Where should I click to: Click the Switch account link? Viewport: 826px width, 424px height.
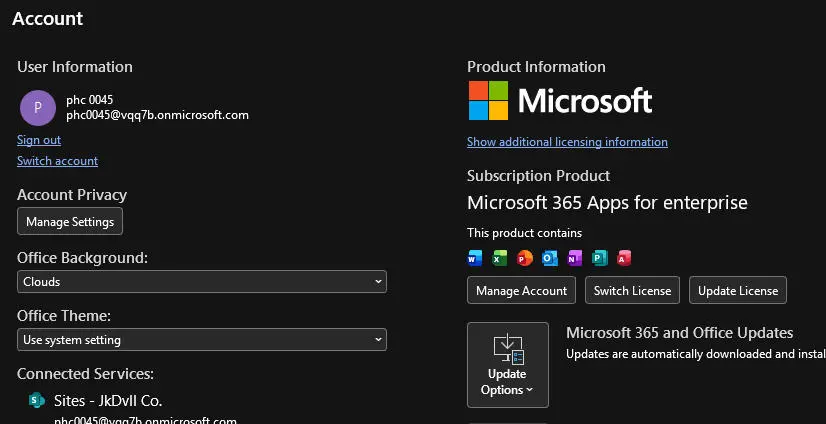(57, 161)
